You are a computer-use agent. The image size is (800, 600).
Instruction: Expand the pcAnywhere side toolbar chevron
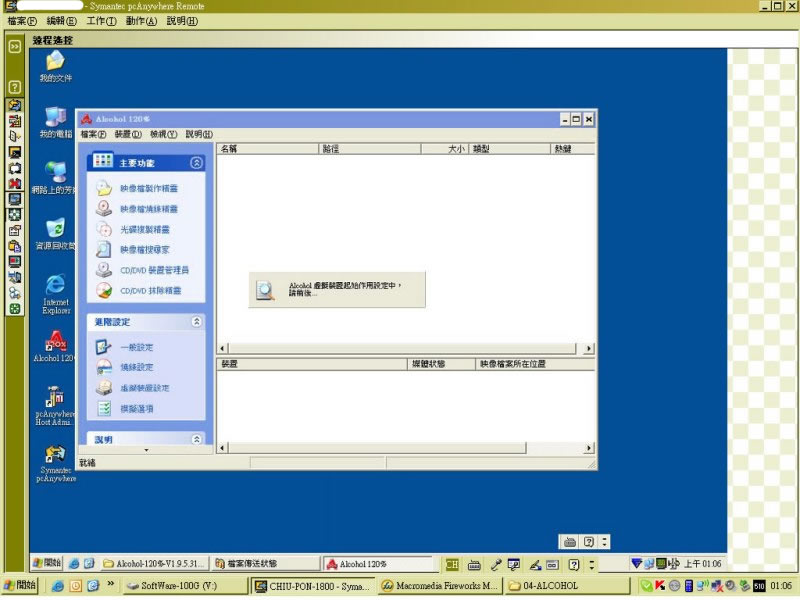point(15,46)
